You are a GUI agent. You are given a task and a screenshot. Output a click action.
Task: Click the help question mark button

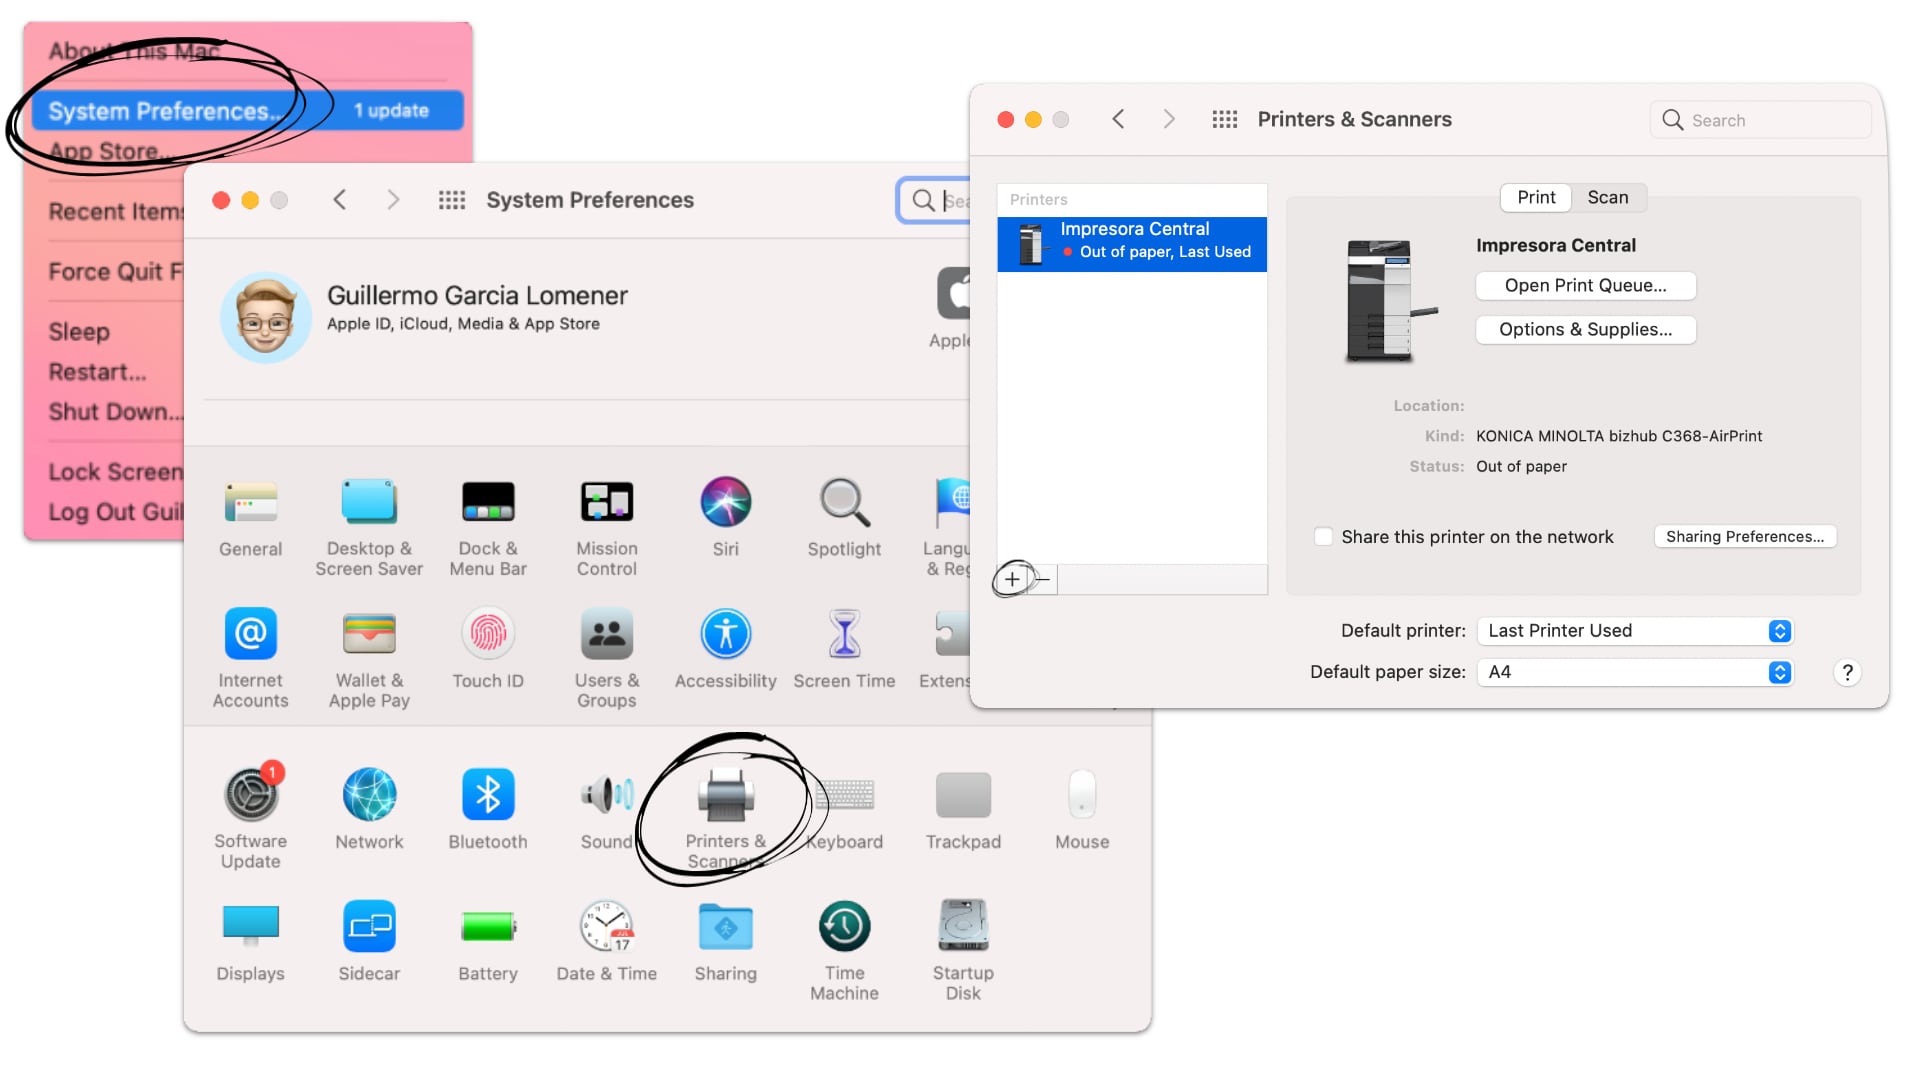pyautogui.click(x=1847, y=672)
